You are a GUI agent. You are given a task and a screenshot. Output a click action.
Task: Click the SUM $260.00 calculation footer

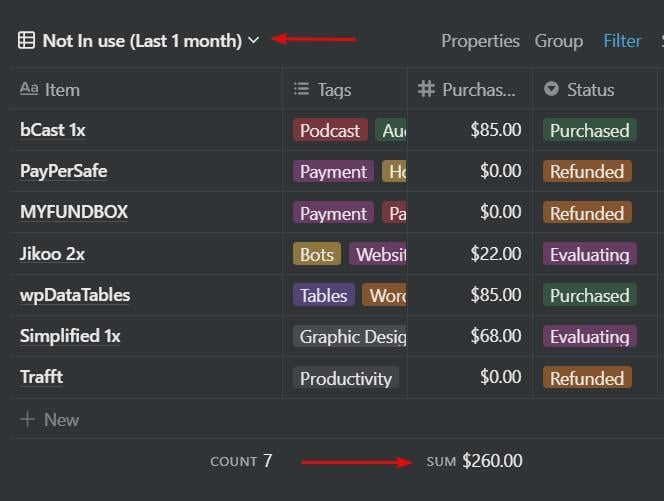tap(474, 461)
